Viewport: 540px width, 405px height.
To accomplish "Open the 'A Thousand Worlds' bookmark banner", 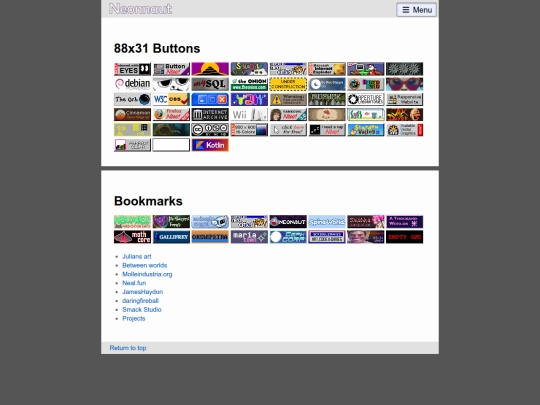I will coord(405,222).
